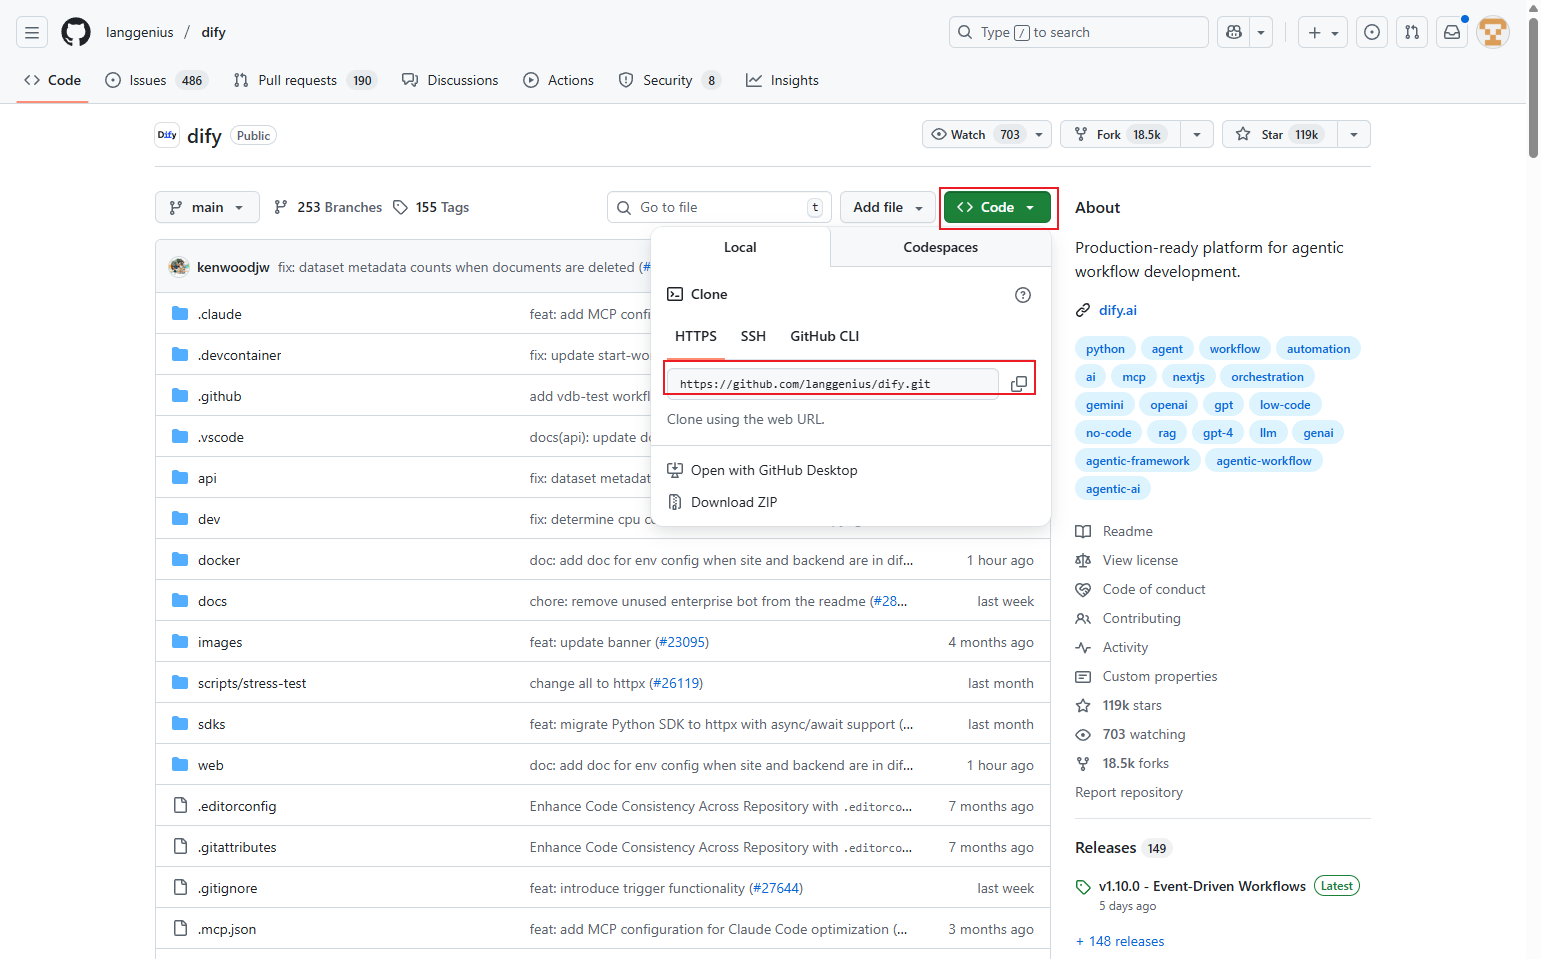1541x959 pixels.
Task: Click the search field in header
Action: [1078, 32]
